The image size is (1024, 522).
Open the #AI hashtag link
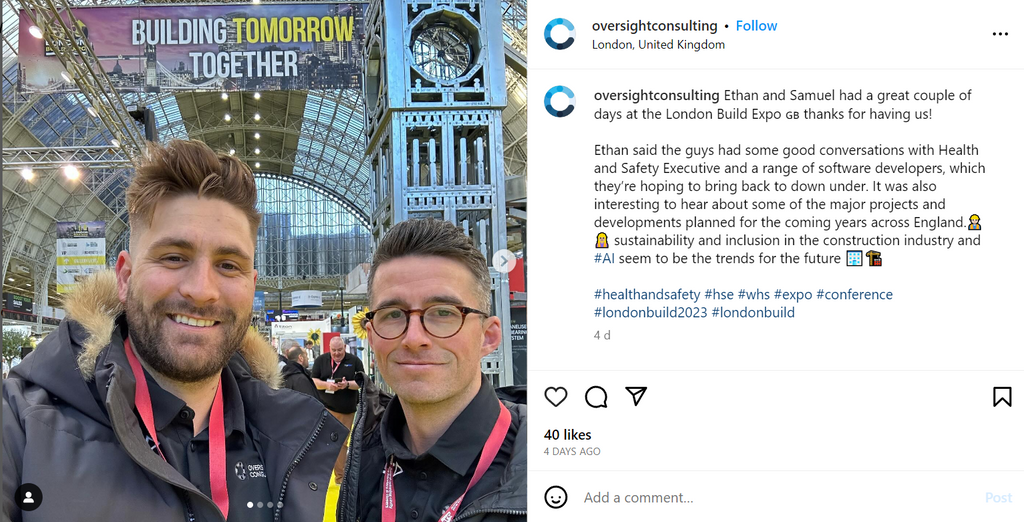click(604, 258)
